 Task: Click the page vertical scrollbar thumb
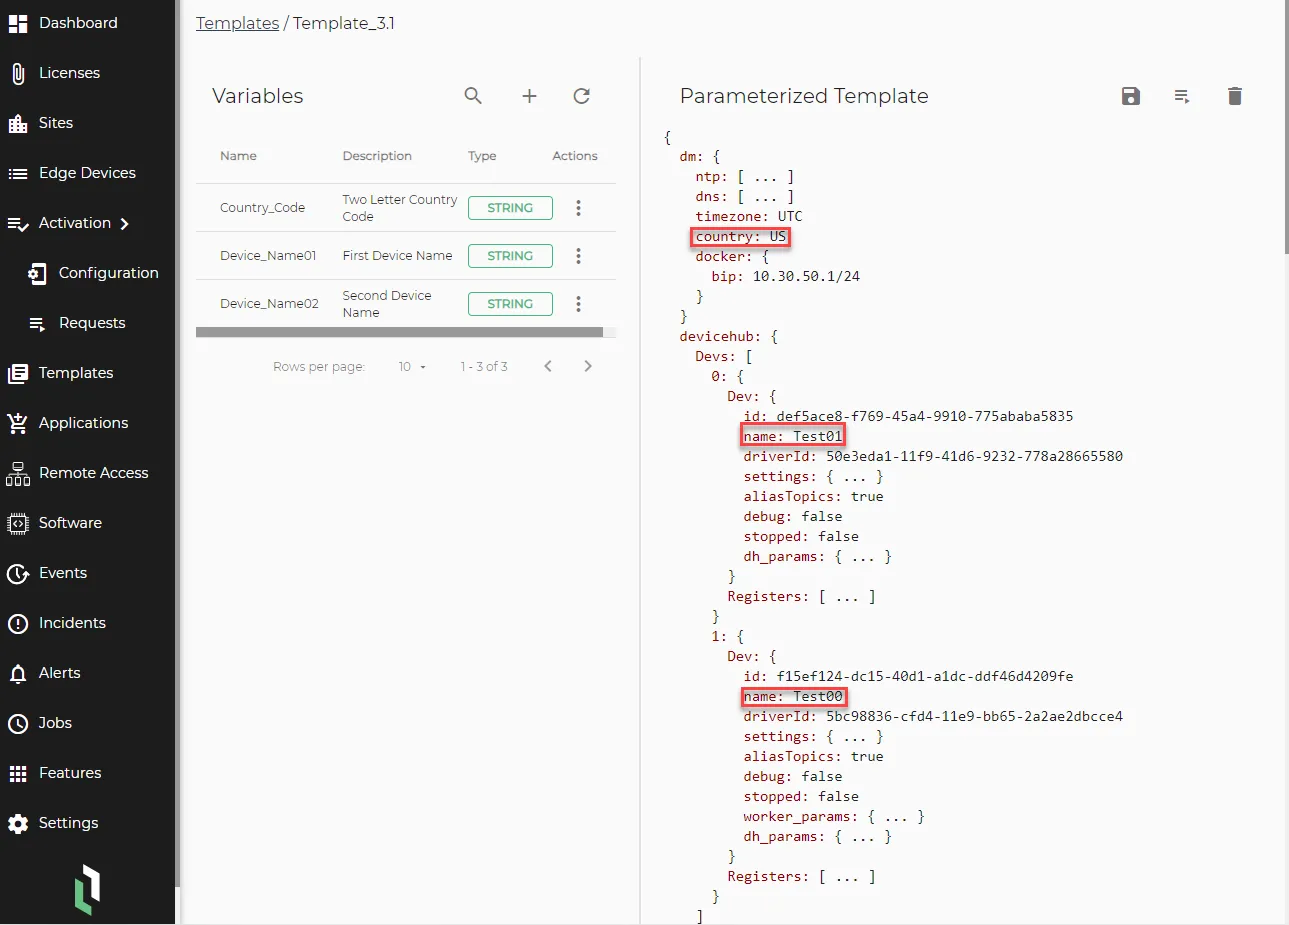point(1285,125)
